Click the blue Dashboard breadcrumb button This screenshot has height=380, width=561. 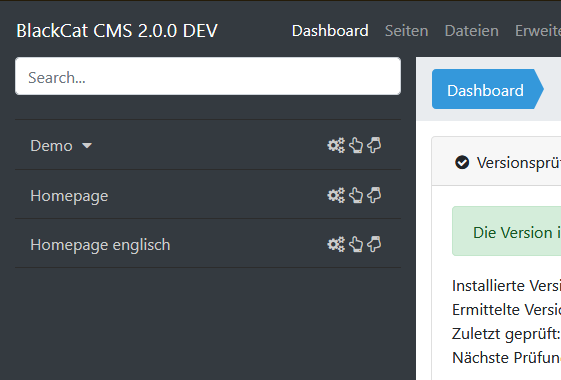(487, 89)
